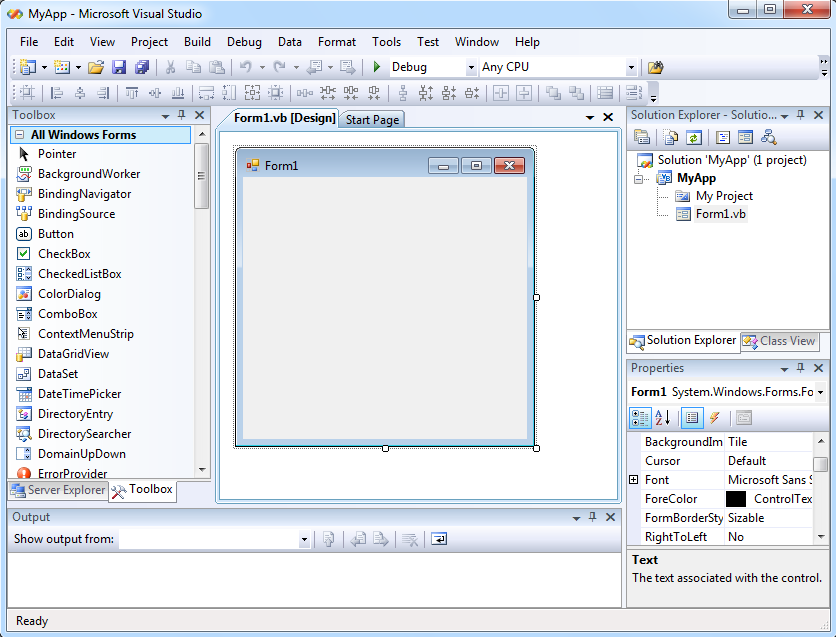This screenshot has width=836, height=637.
Task: Click the New Project toolbar icon
Action: pyautogui.click(x=27, y=67)
